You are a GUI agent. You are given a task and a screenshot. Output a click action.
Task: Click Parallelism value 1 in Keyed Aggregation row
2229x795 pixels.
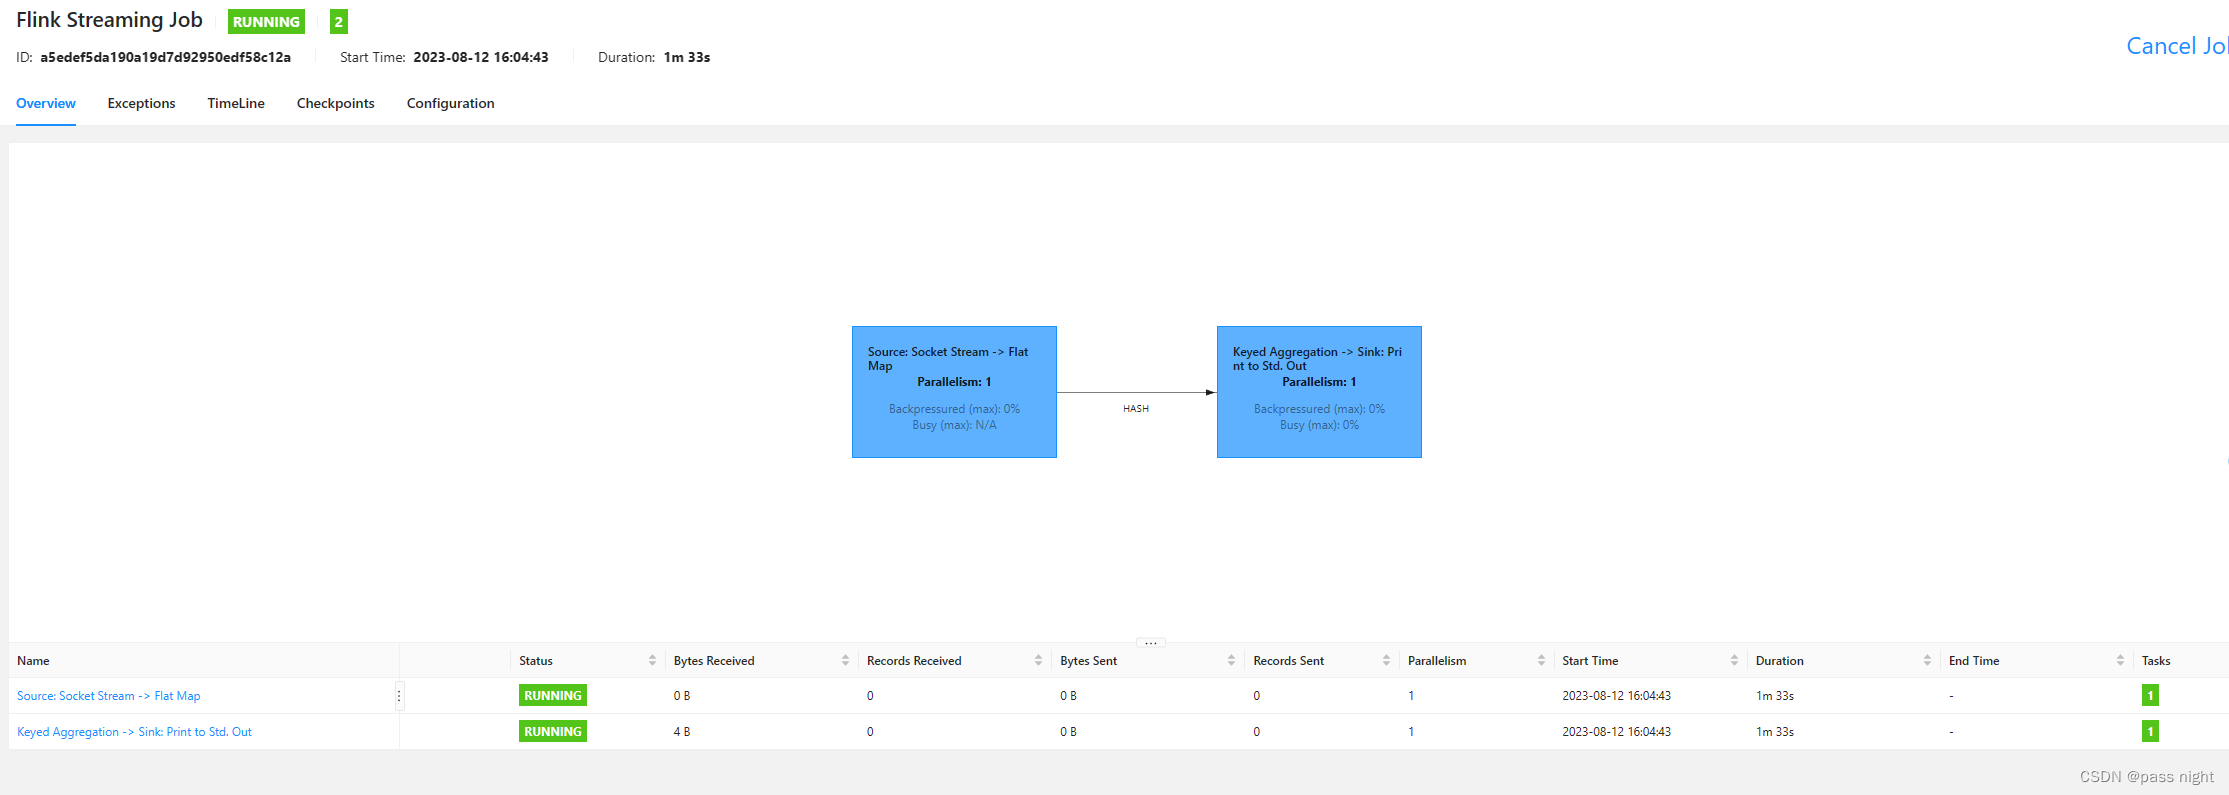1411,732
